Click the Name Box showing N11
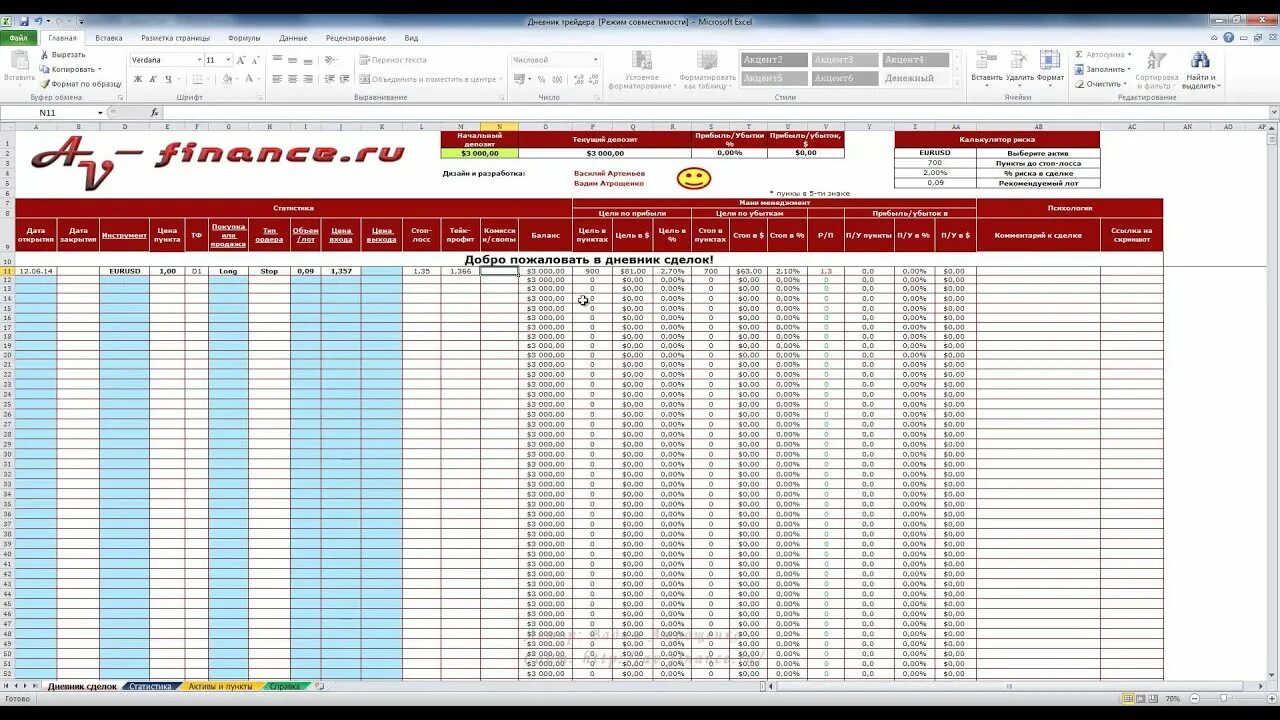 pyautogui.click(x=50, y=113)
